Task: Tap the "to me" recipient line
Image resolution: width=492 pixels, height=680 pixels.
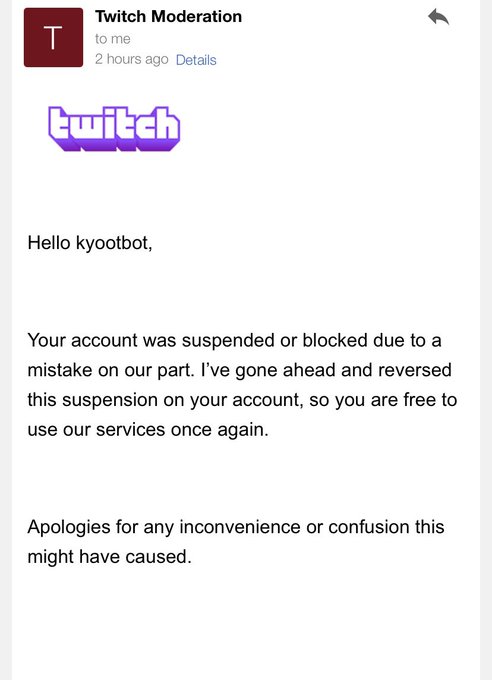Action: click(113, 39)
